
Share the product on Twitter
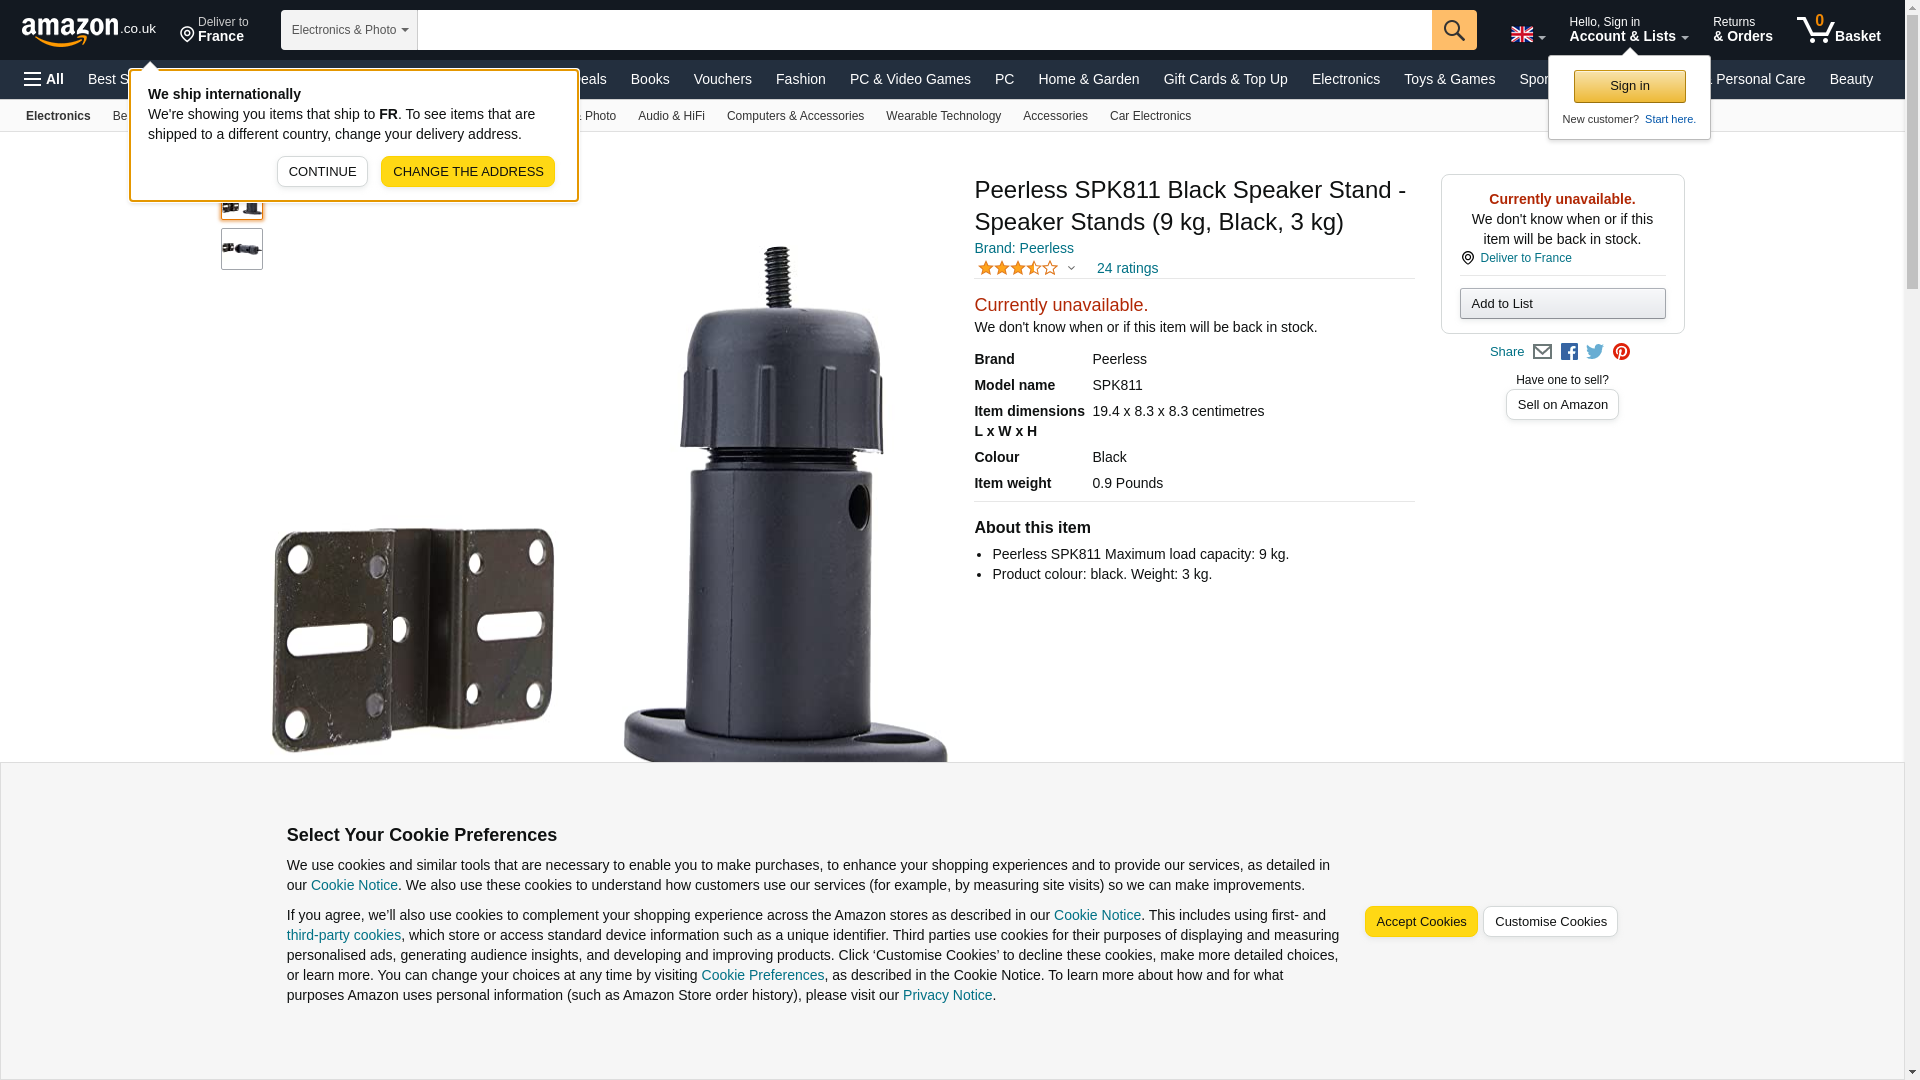pos(1595,352)
